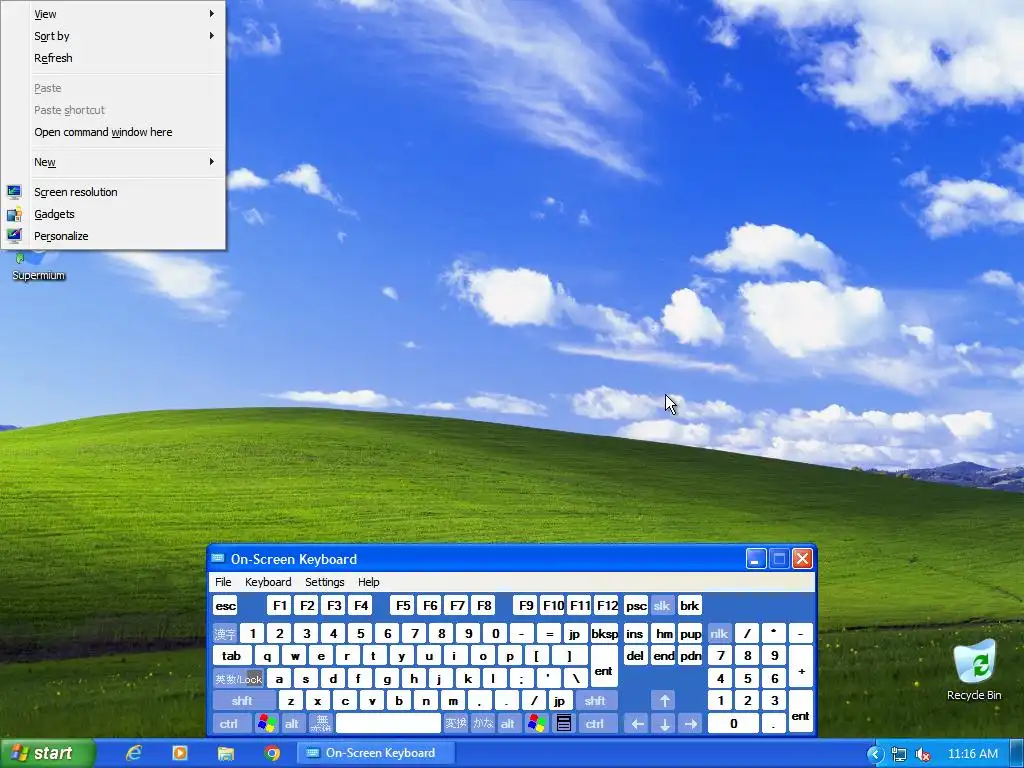This screenshot has width=1024, height=768.
Task: Click the On-Screen Keyboard title bar icon
Action: click(217, 559)
